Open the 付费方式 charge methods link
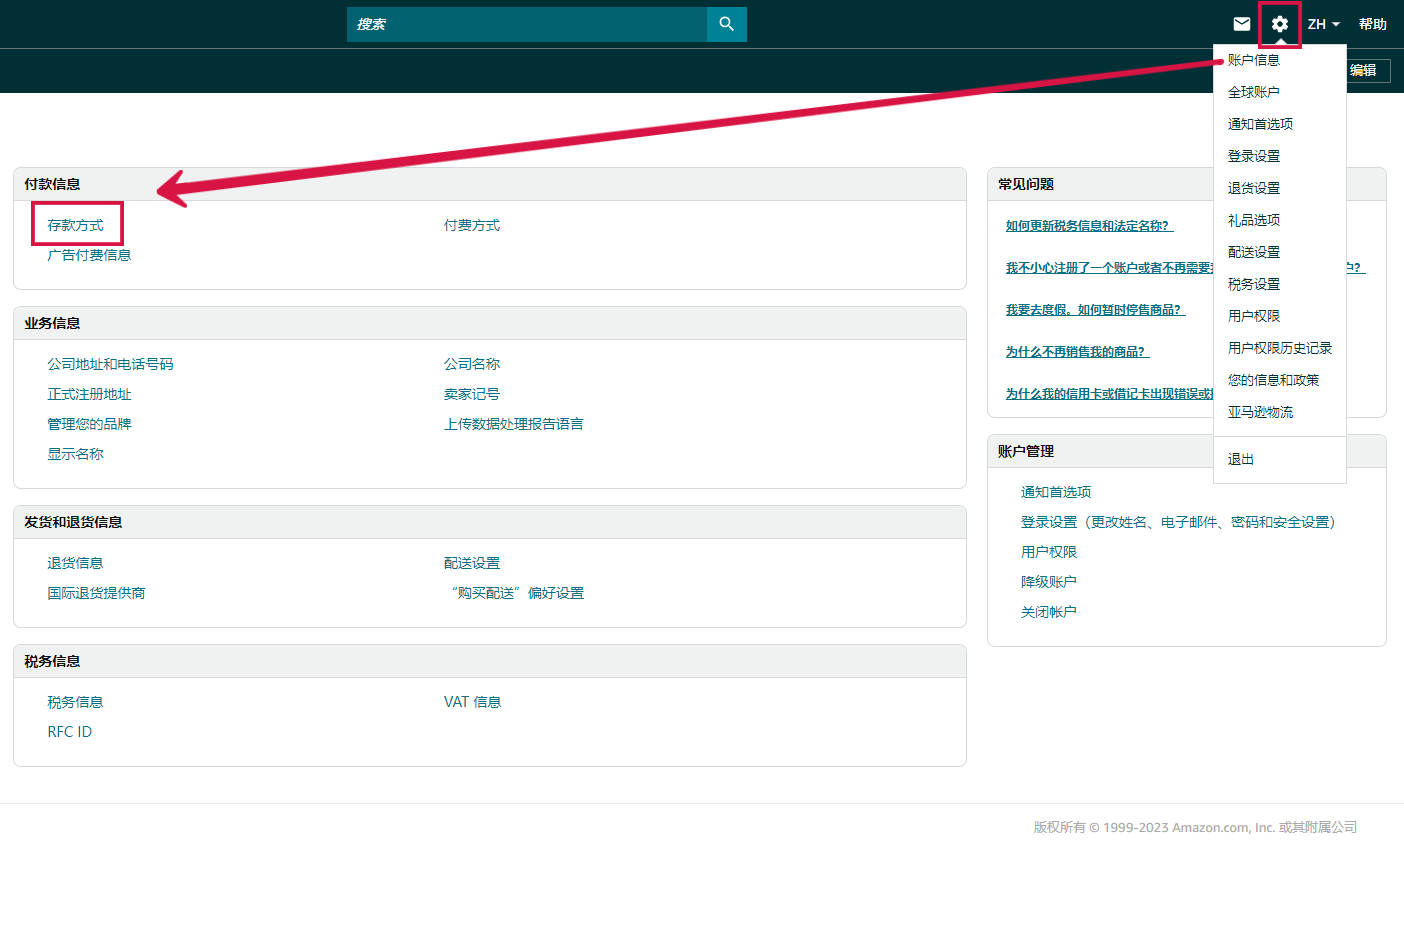Image resolution: width=1404 pixels, height=931 pixels. click(x=472, y=225)
